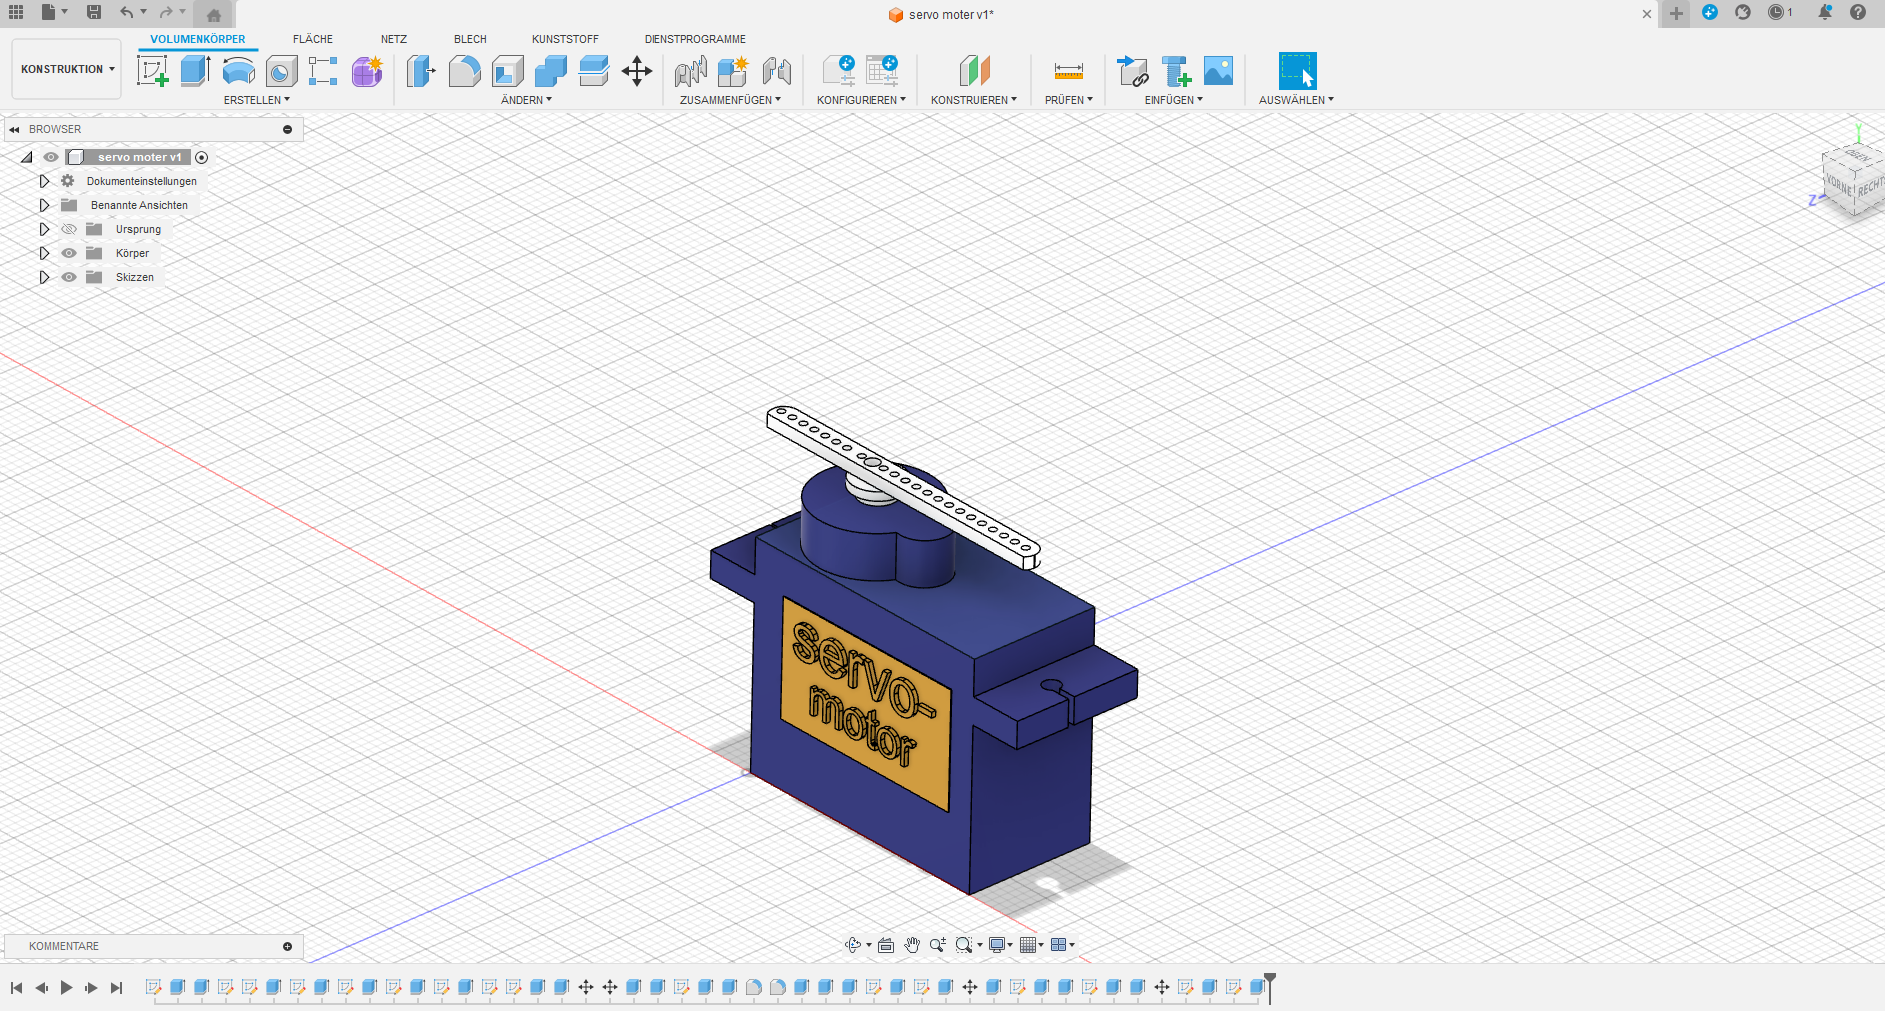Play the timeline animation

[66, 988]
